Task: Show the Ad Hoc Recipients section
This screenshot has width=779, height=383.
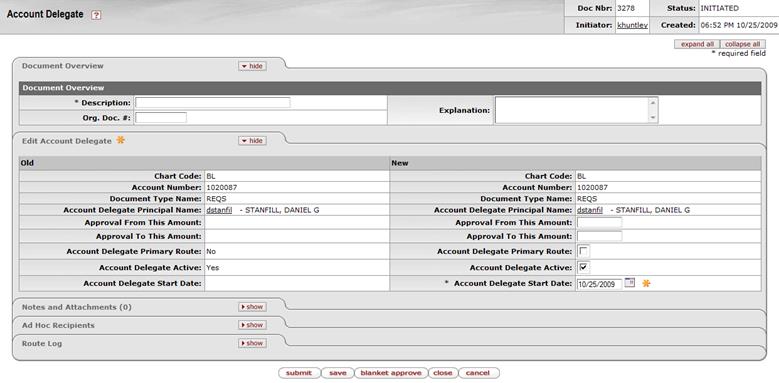Action: coord(252,325)
